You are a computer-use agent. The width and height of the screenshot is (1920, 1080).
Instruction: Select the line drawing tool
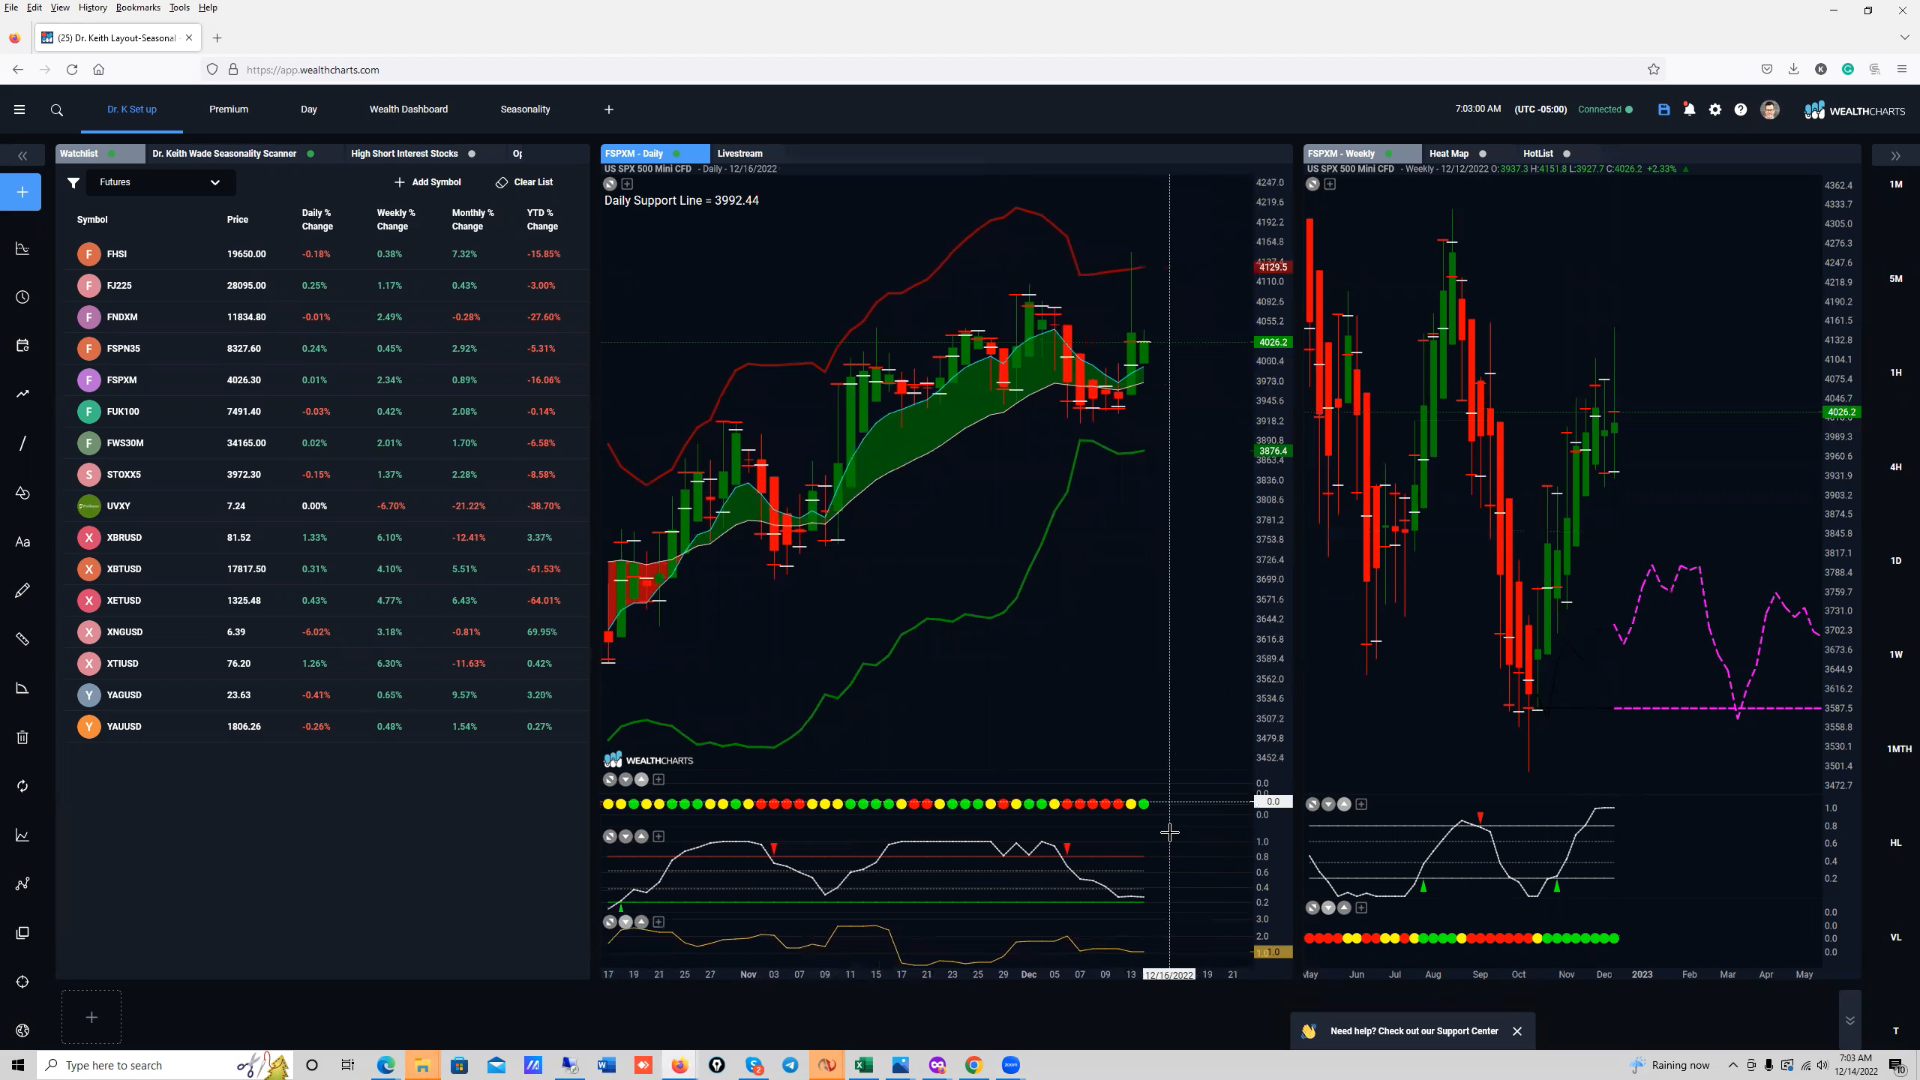[22, 443]
